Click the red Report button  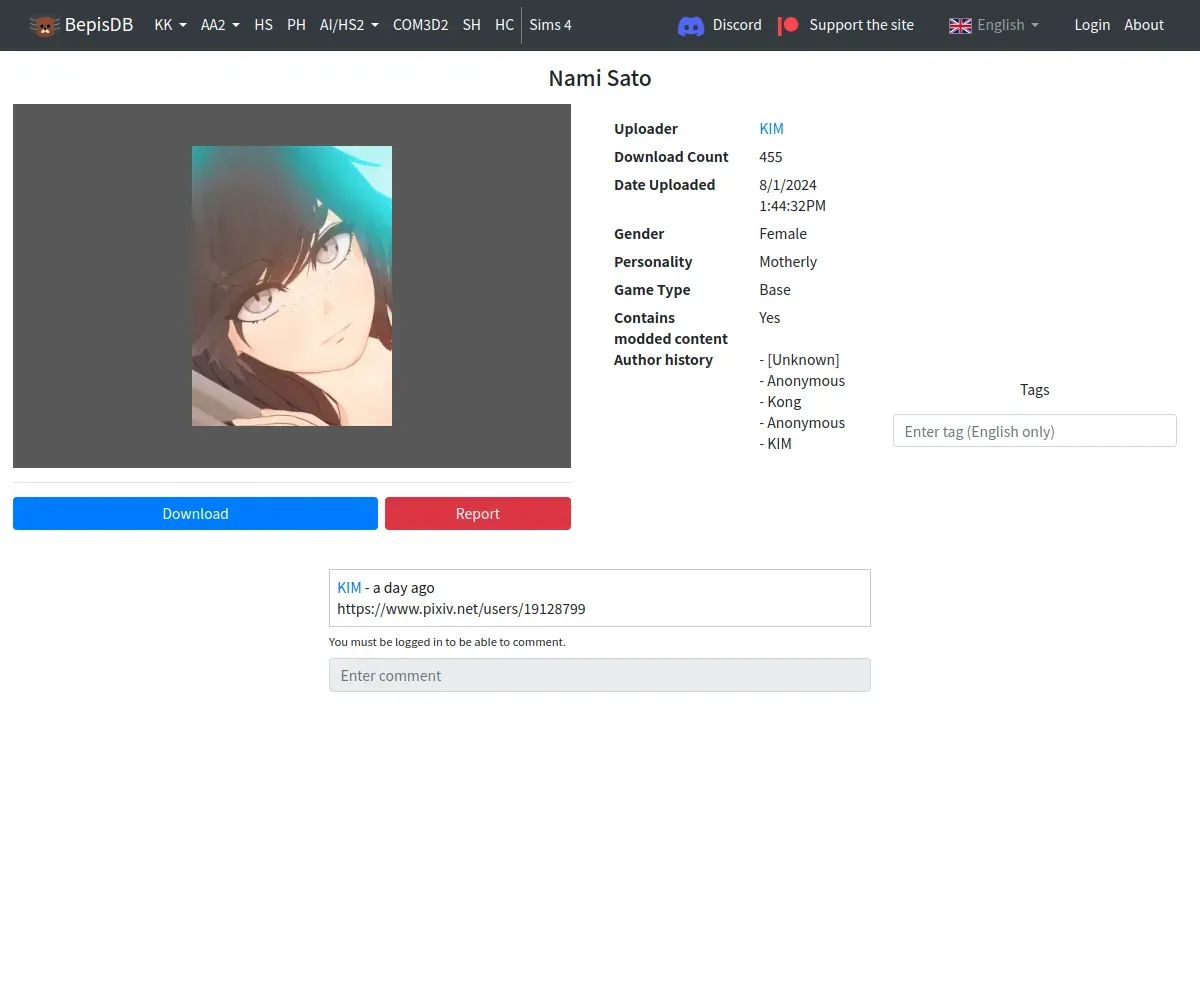tap(478, 513)
